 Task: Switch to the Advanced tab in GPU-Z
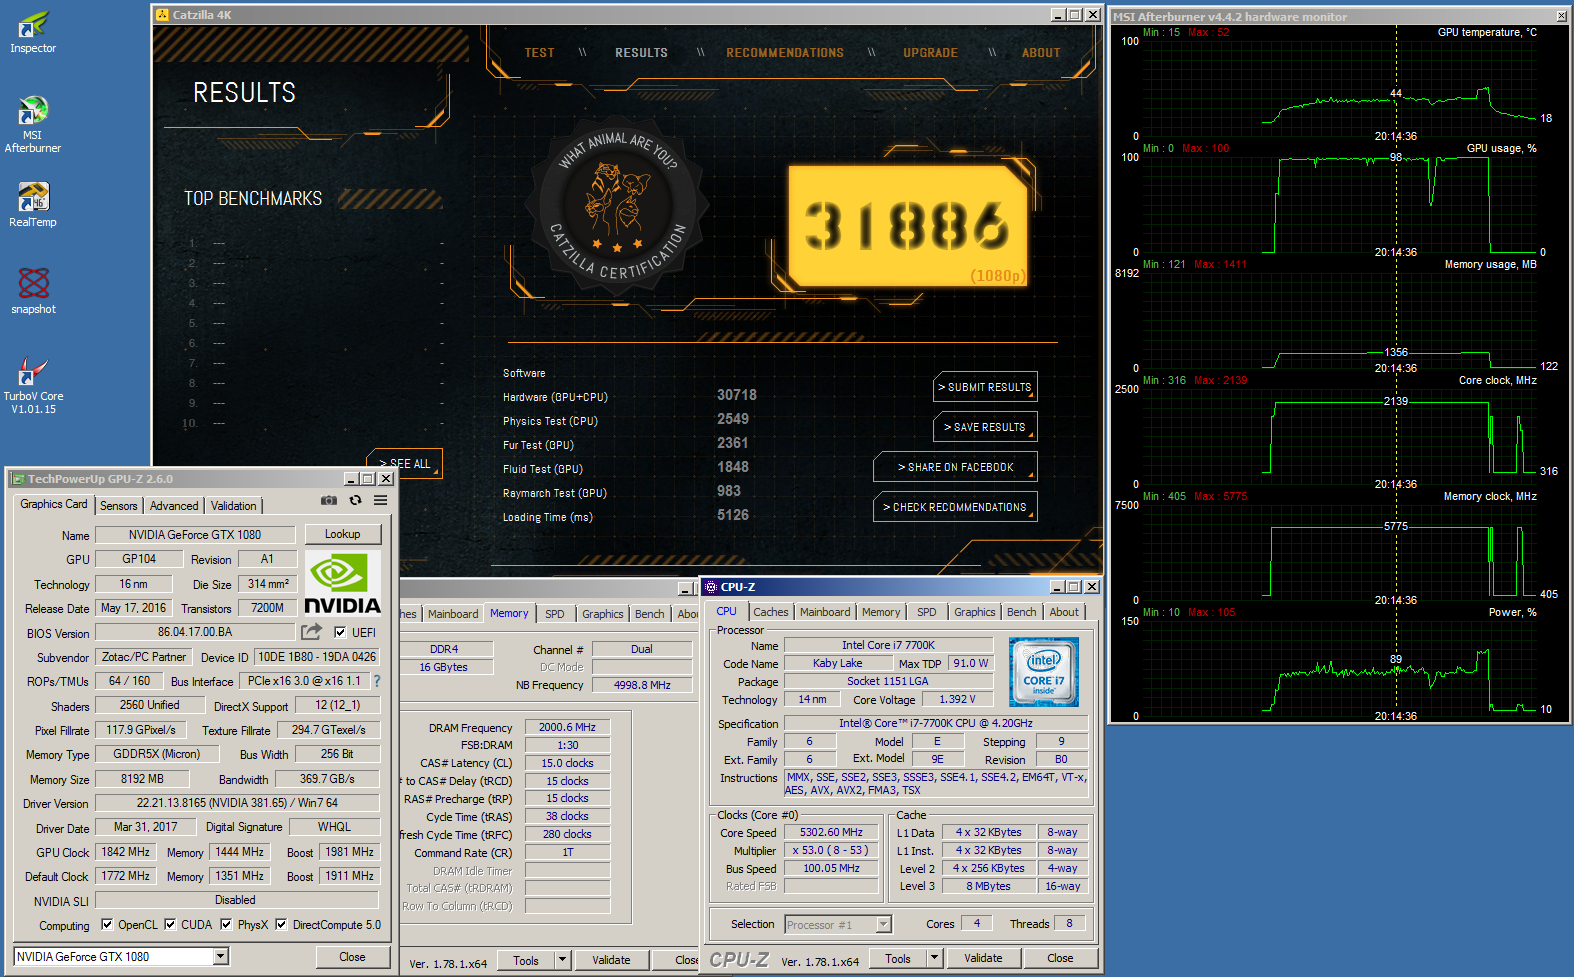coord(174,506)
